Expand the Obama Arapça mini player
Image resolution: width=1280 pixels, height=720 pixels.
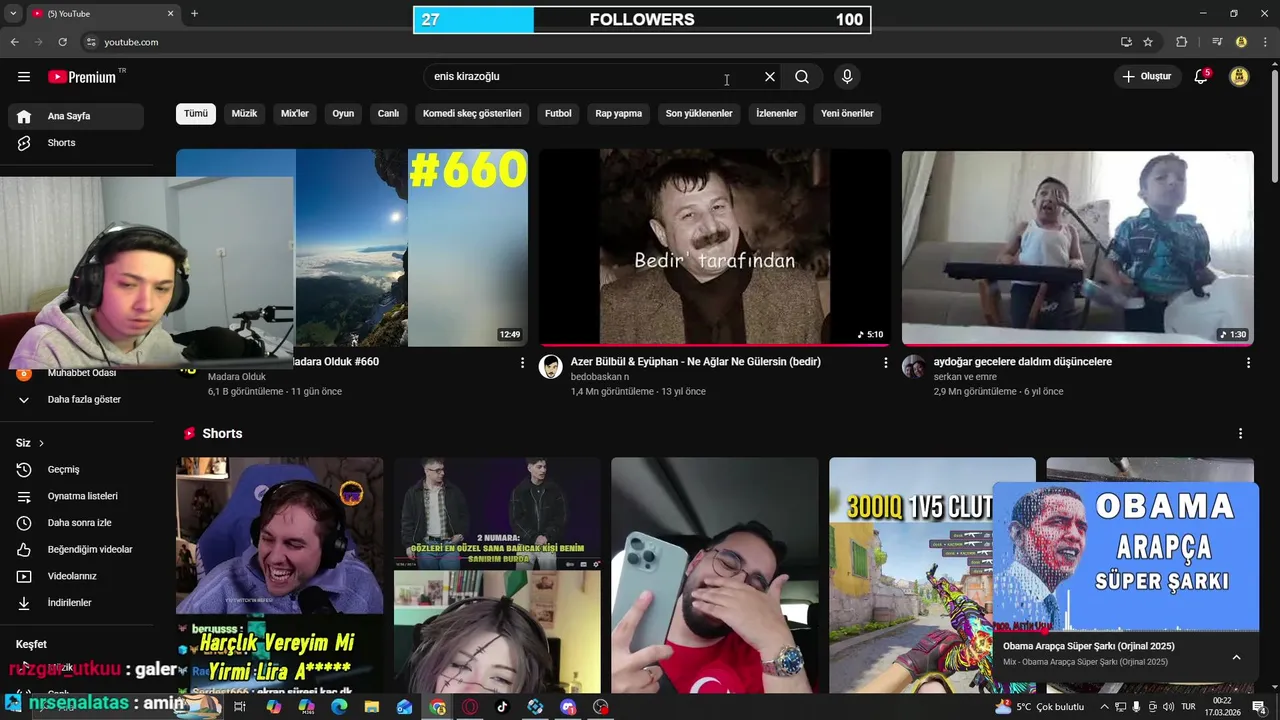coord(1236,657)
